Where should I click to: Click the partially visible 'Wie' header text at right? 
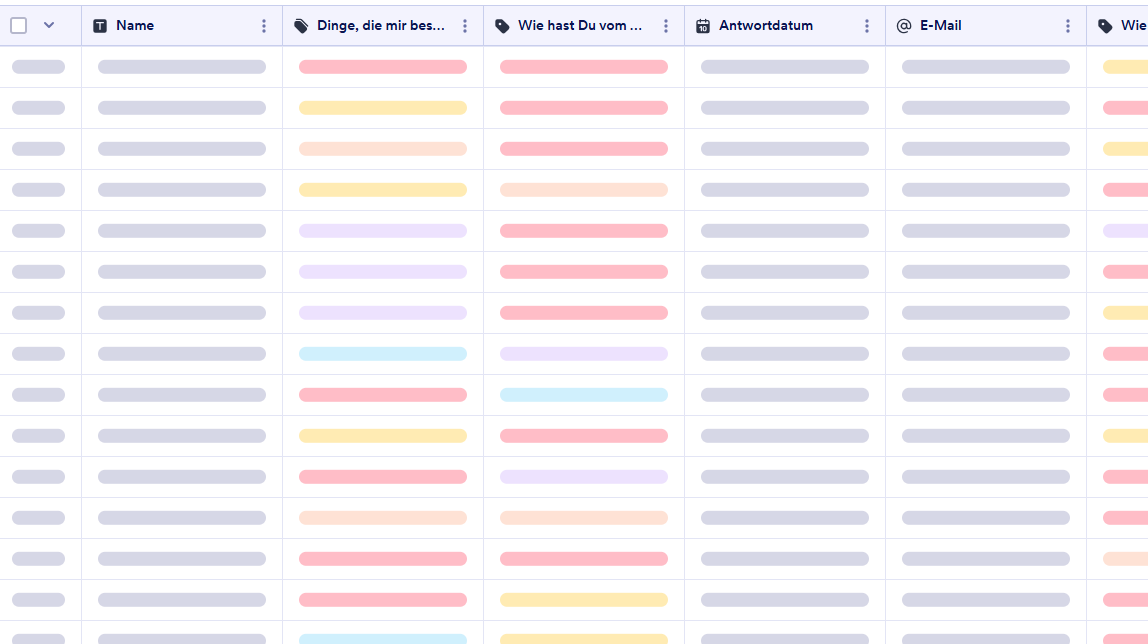point(1133,26)
